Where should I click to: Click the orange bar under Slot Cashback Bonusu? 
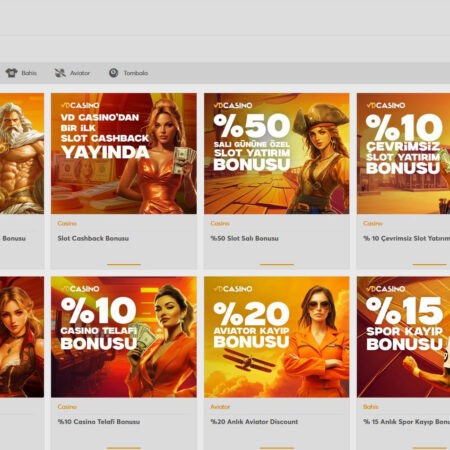pos(124,264)
